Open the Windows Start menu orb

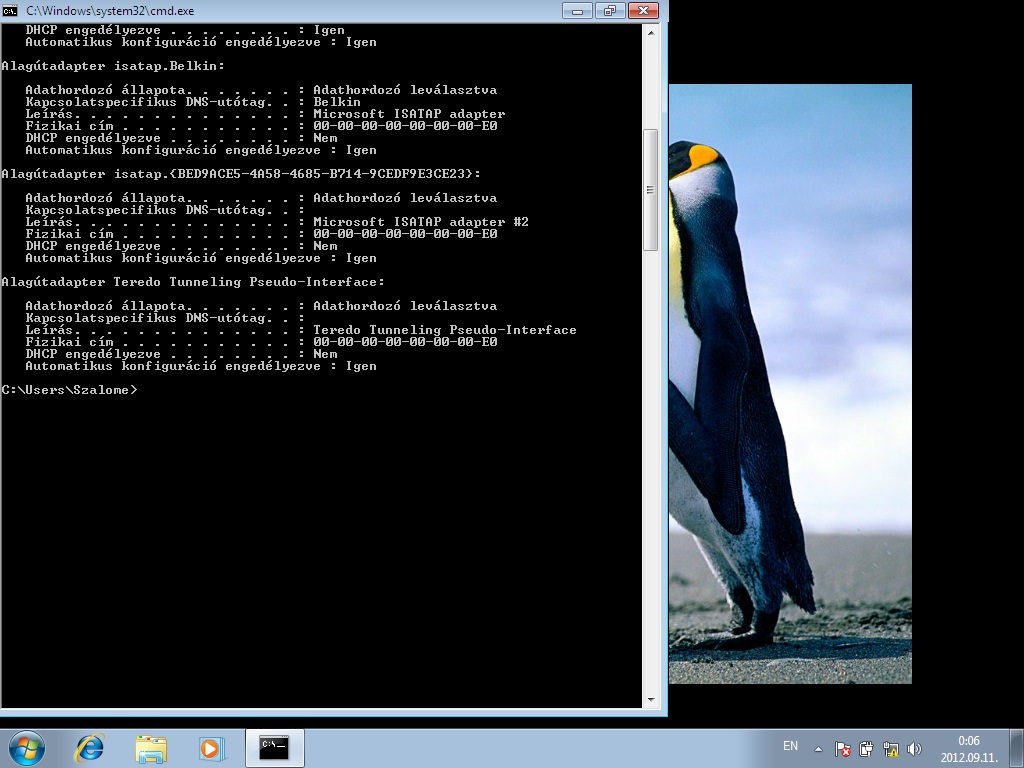point(27,748)
